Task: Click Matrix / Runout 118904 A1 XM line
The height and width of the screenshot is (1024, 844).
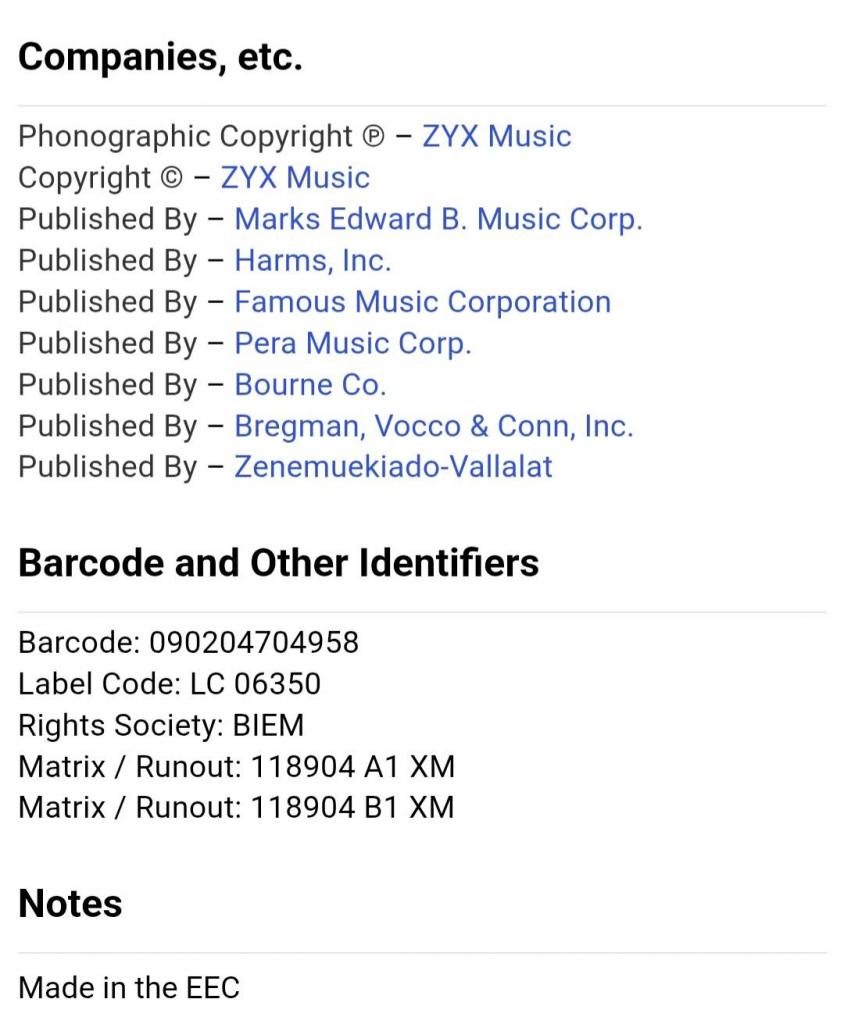Action: (x=236, y=767)
